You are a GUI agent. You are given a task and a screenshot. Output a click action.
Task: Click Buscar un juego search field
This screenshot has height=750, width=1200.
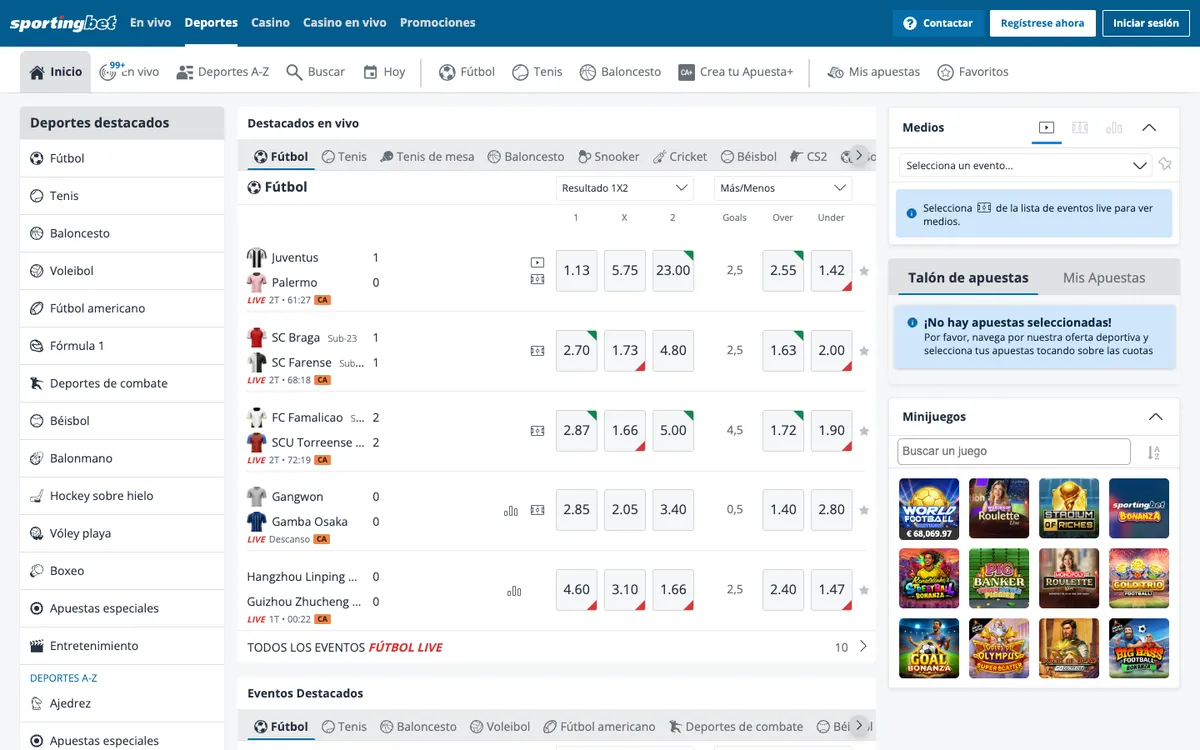click(x=1014, y=452)
